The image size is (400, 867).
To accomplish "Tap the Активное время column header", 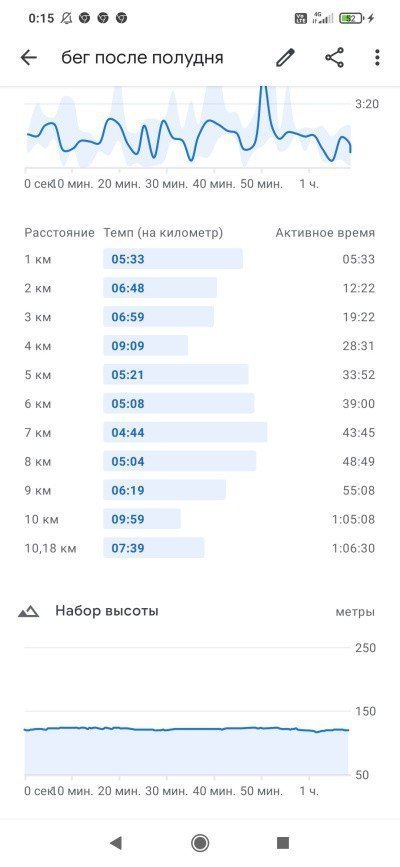I will click(x=325, y=233).
